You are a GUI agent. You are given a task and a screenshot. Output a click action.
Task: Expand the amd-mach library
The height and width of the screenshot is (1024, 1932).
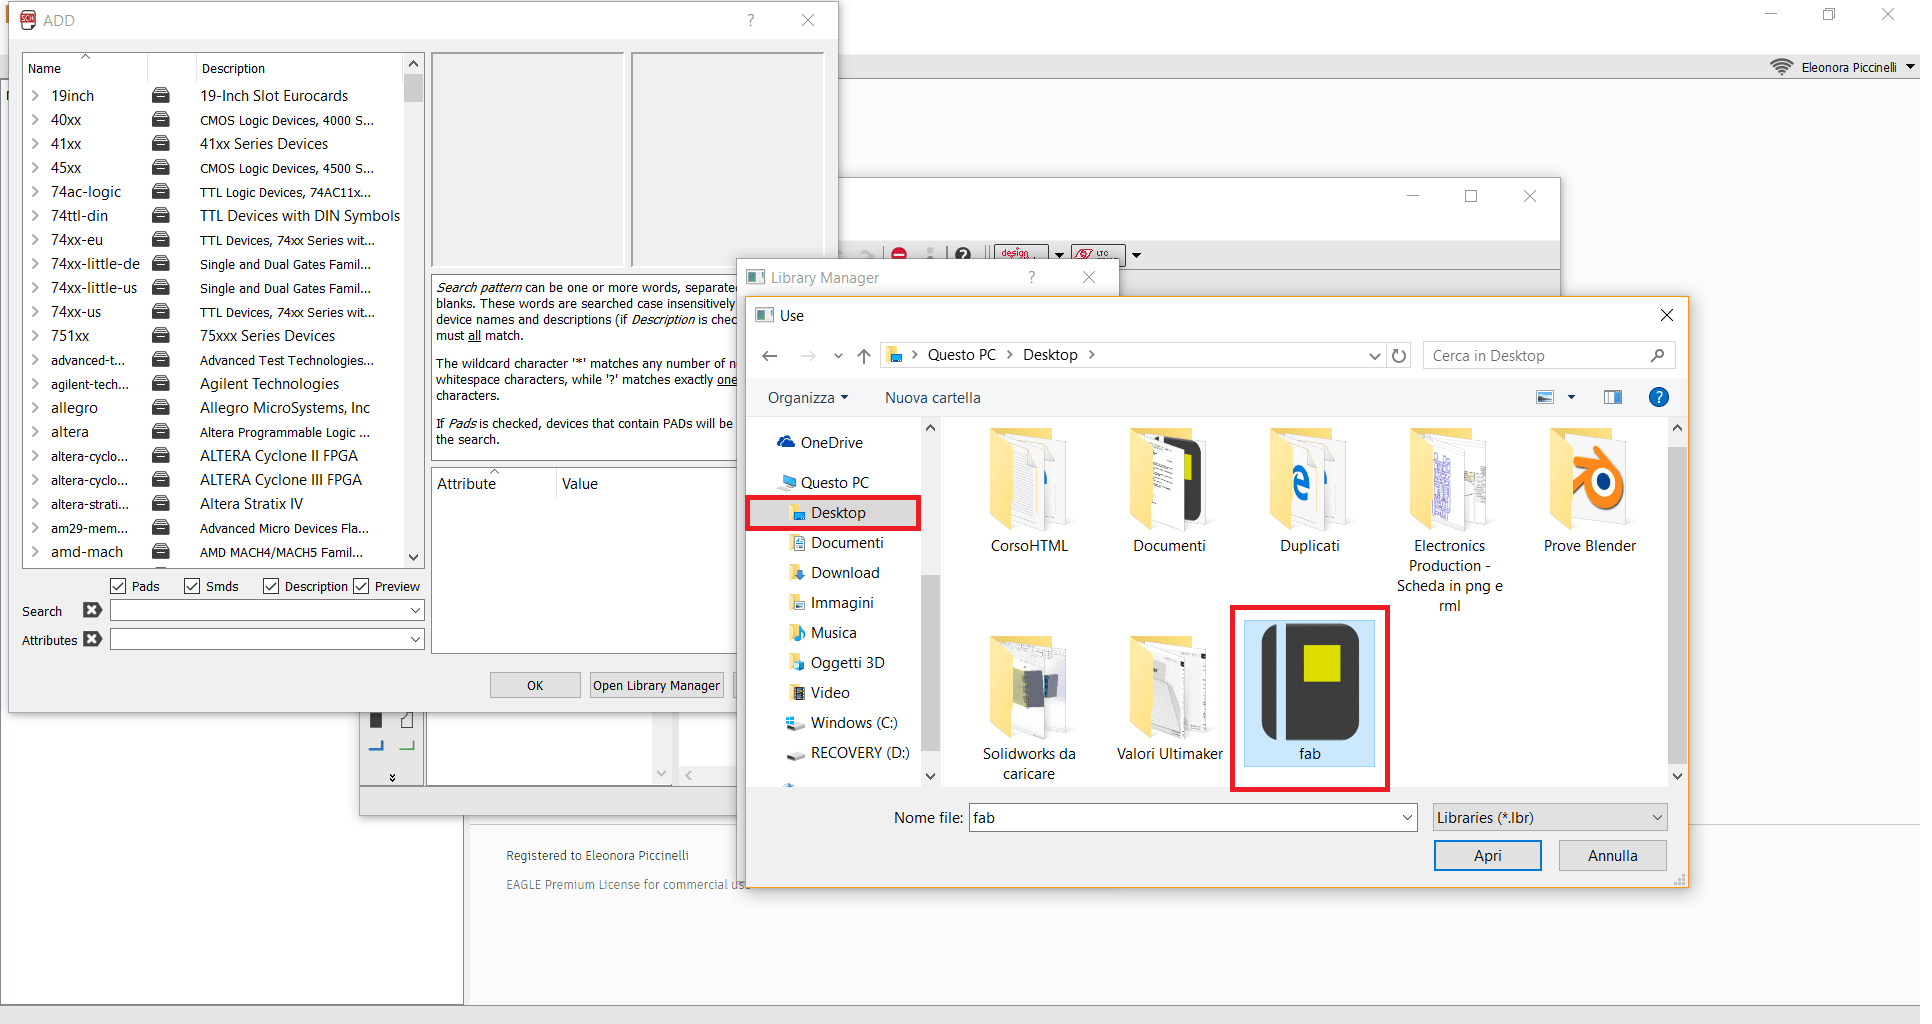[35, 551]
